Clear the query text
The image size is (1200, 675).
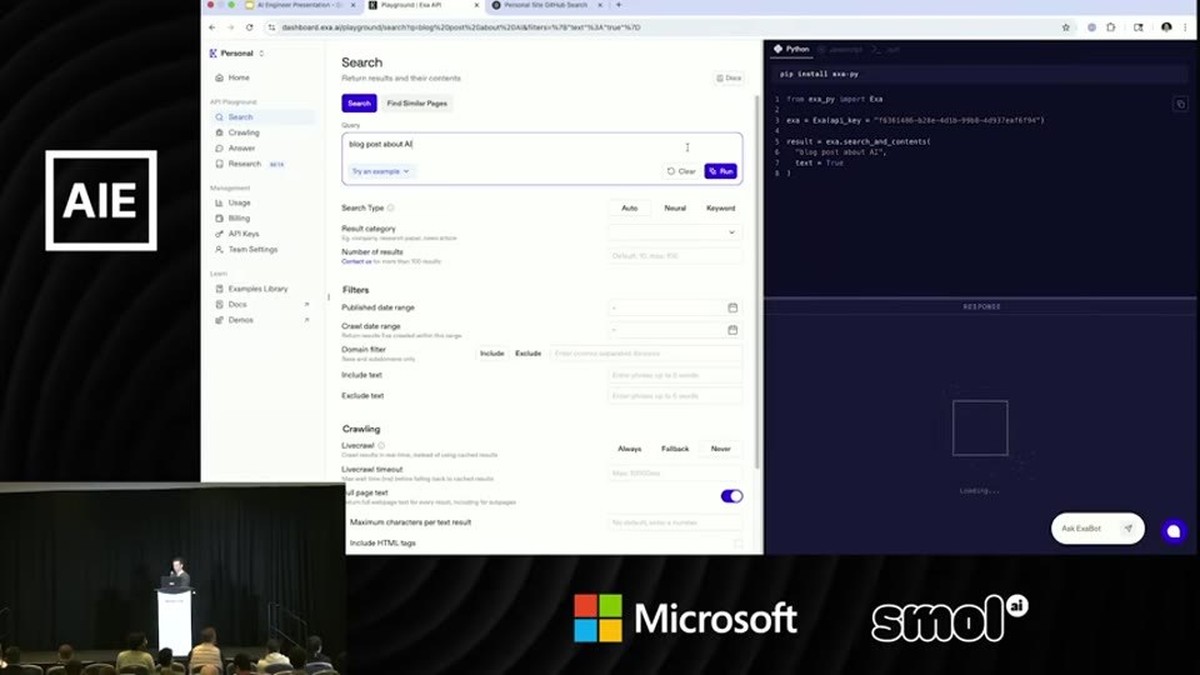pos(682,171)
